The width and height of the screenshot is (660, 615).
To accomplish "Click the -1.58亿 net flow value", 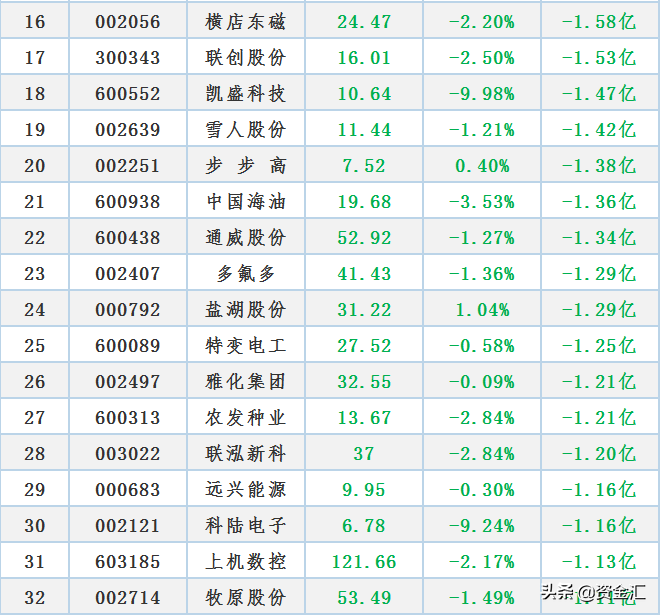I will [599, 22].
